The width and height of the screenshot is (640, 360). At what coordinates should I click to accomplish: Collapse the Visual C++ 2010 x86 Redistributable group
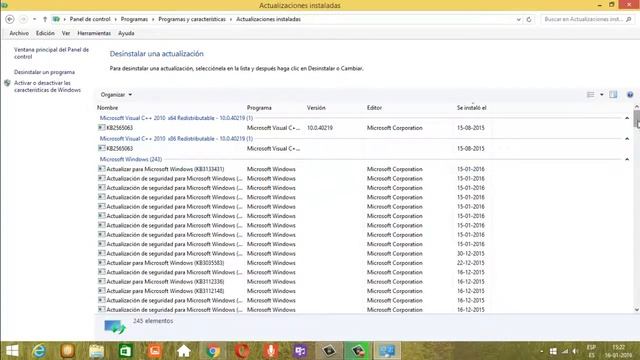pyautogui.click(x=627, y=139)
